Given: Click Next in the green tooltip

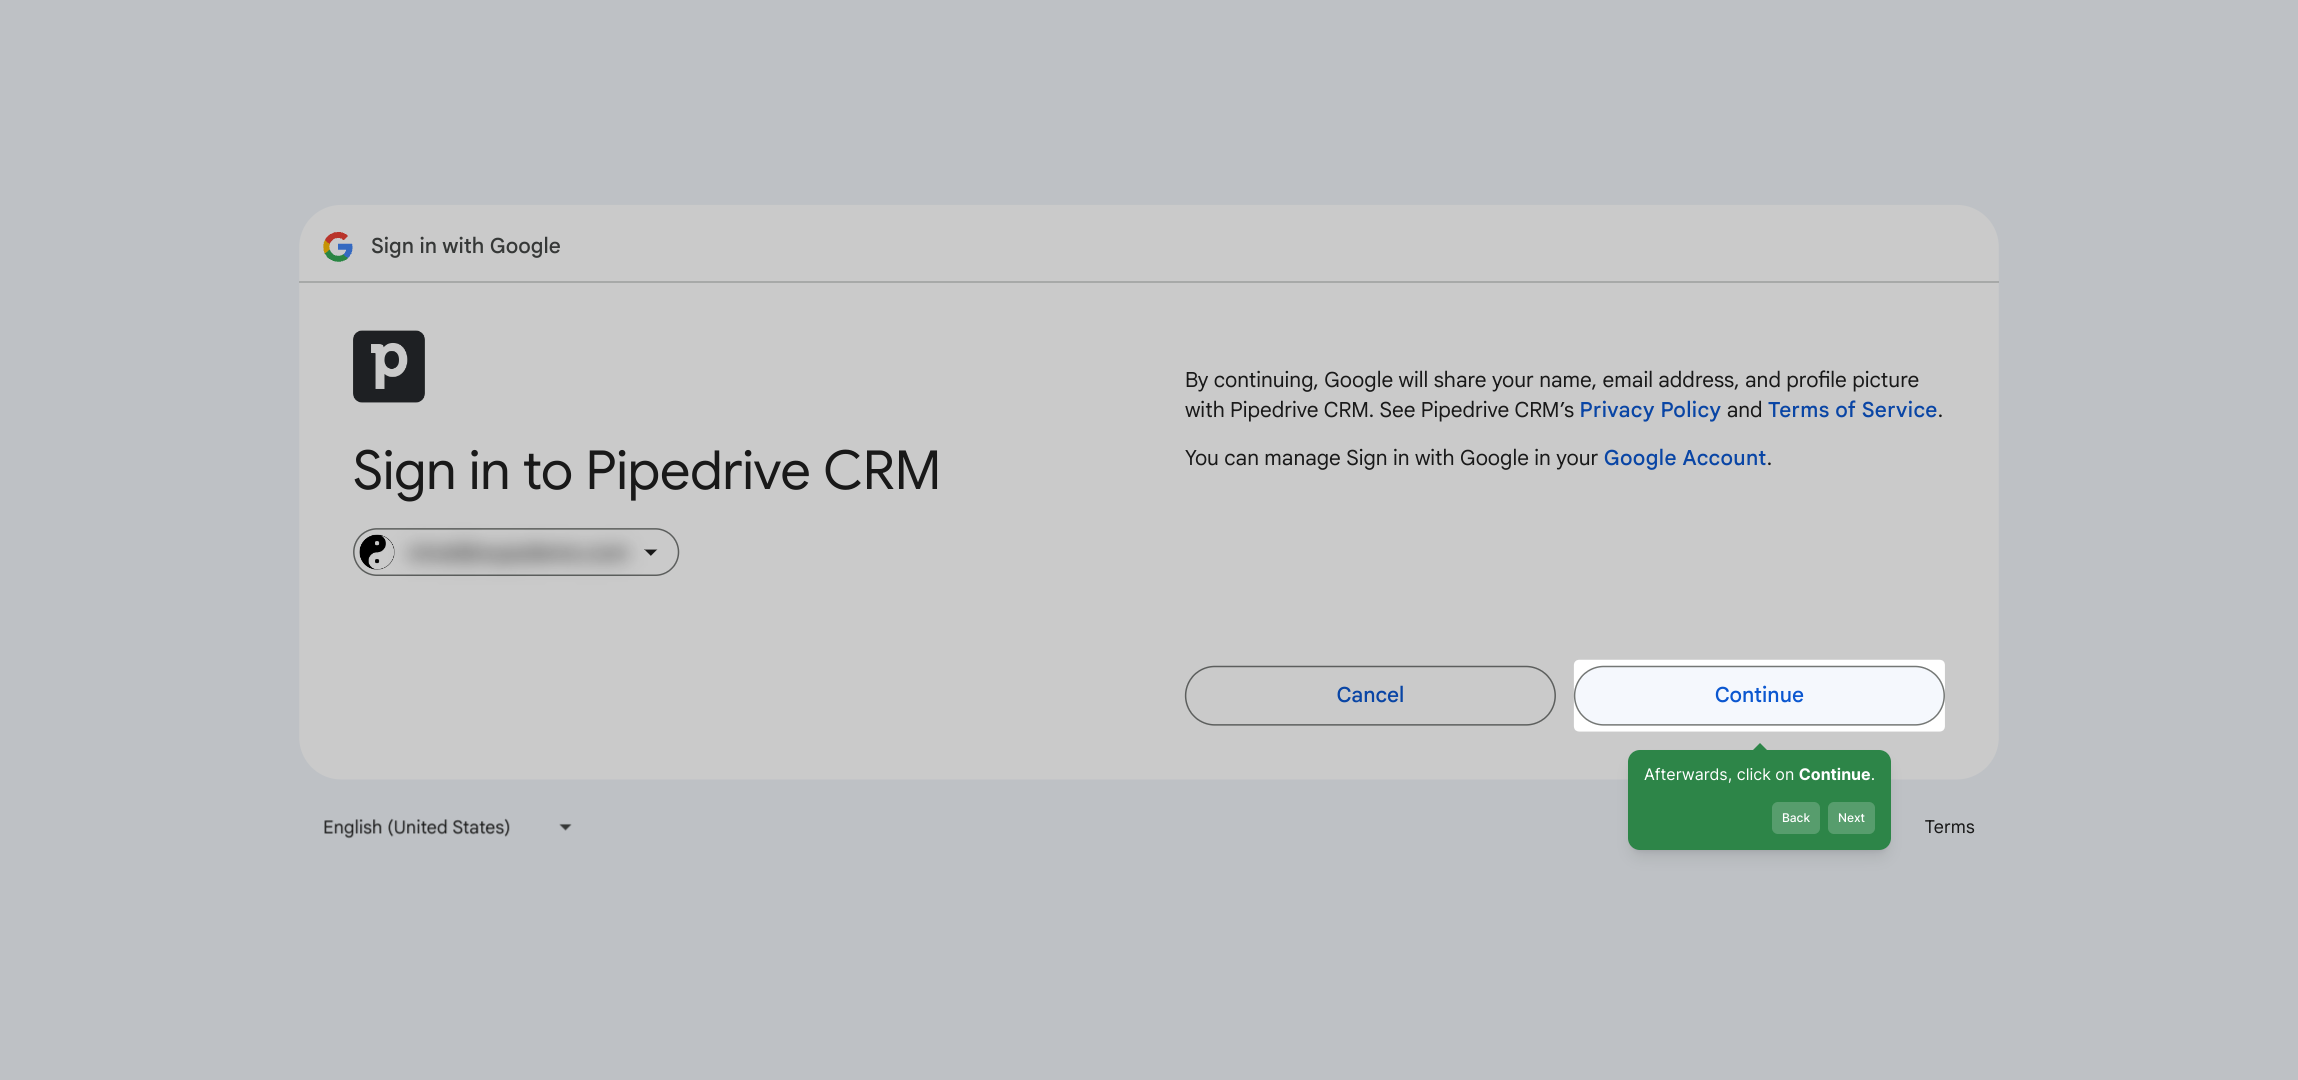Looking at the screenshot, I should [1851, 818].
